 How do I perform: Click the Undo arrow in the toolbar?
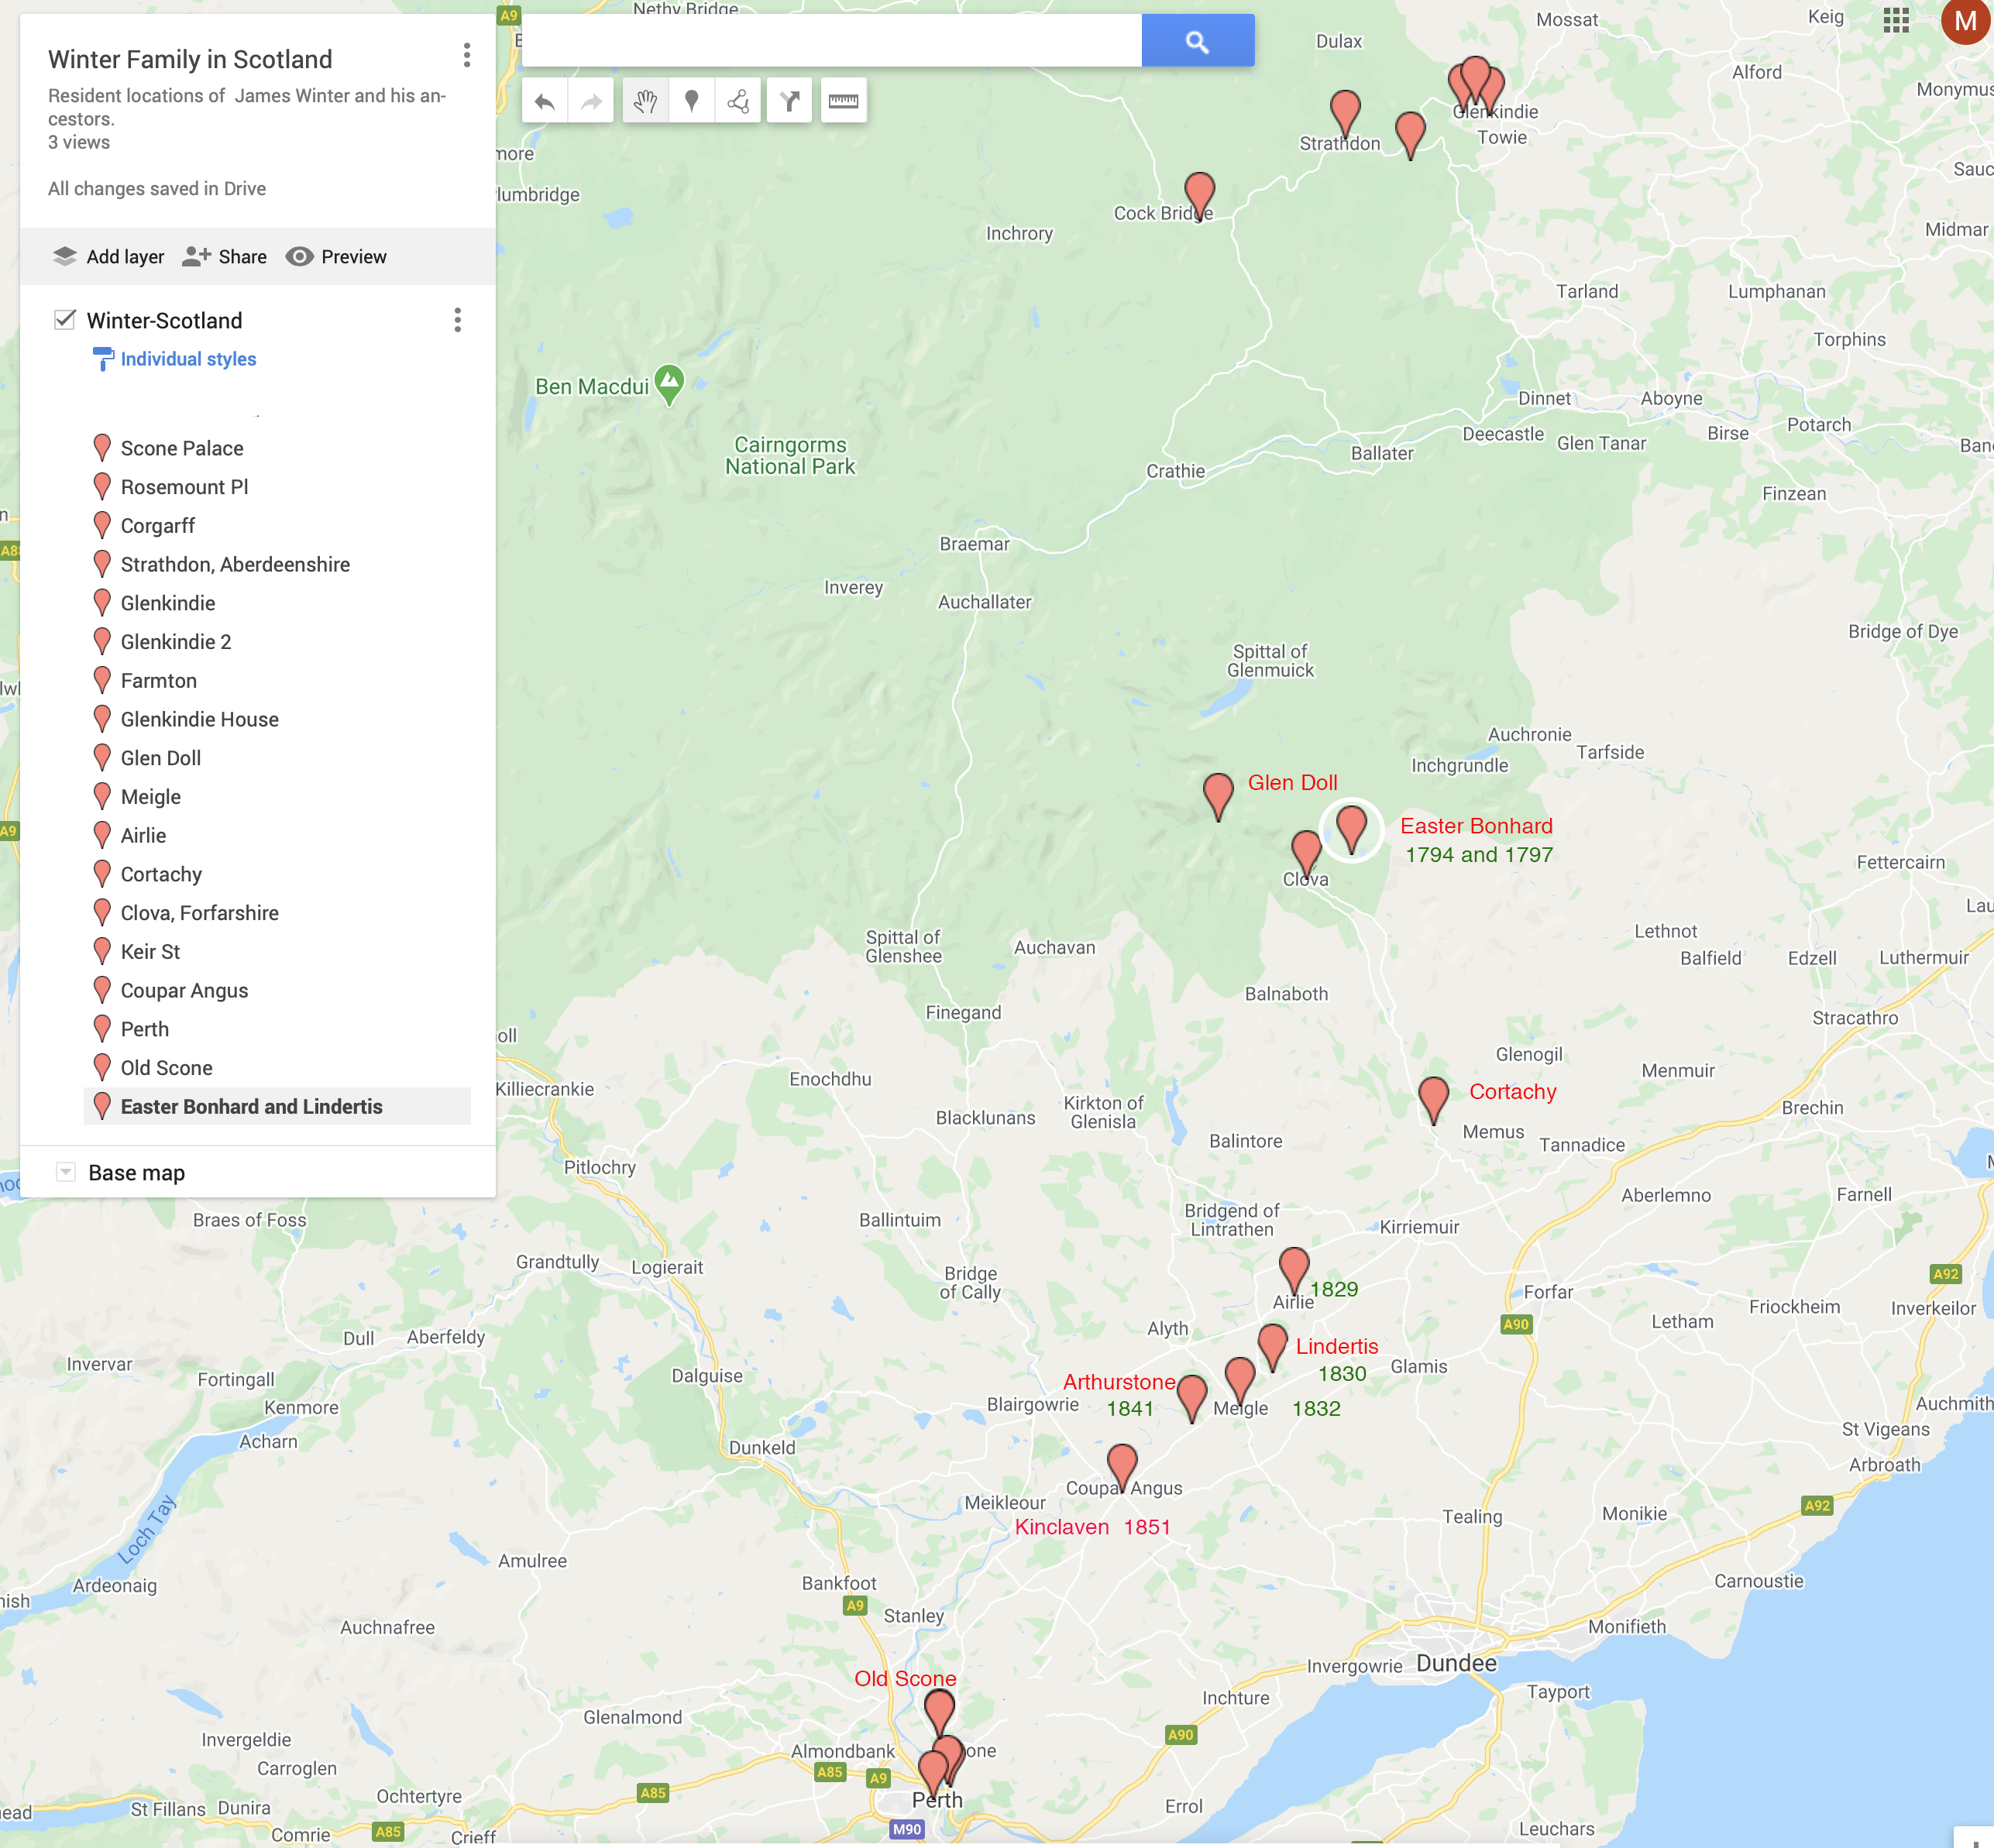(545, 101)
